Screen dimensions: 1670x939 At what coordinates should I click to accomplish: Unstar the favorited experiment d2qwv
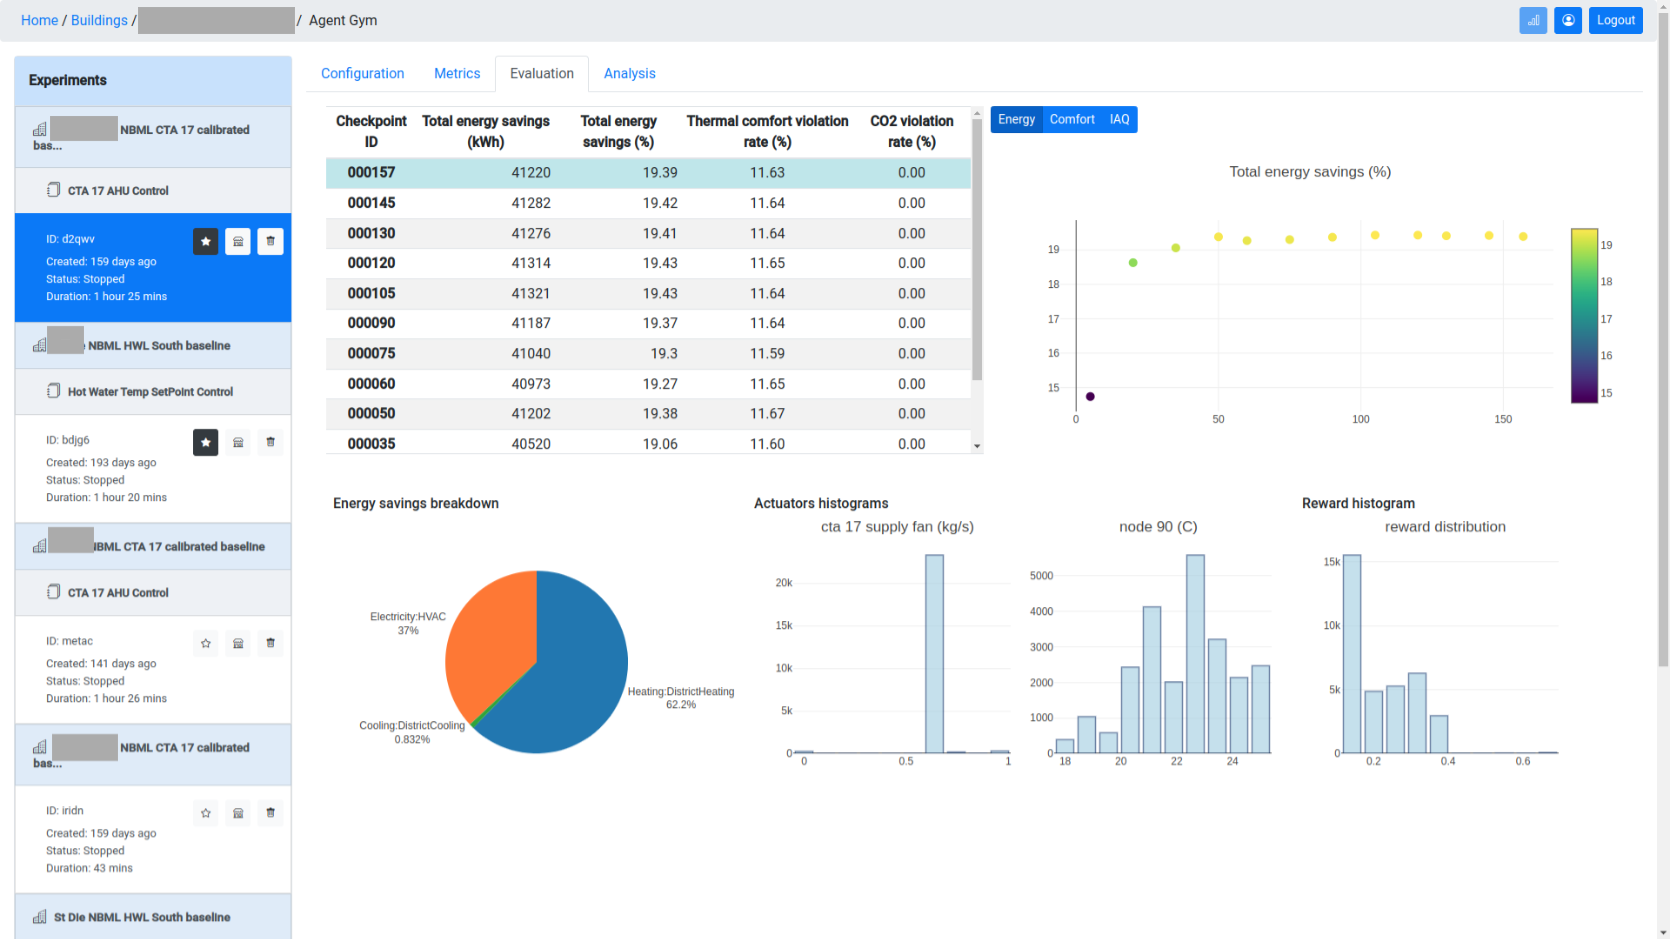[205, 241]
